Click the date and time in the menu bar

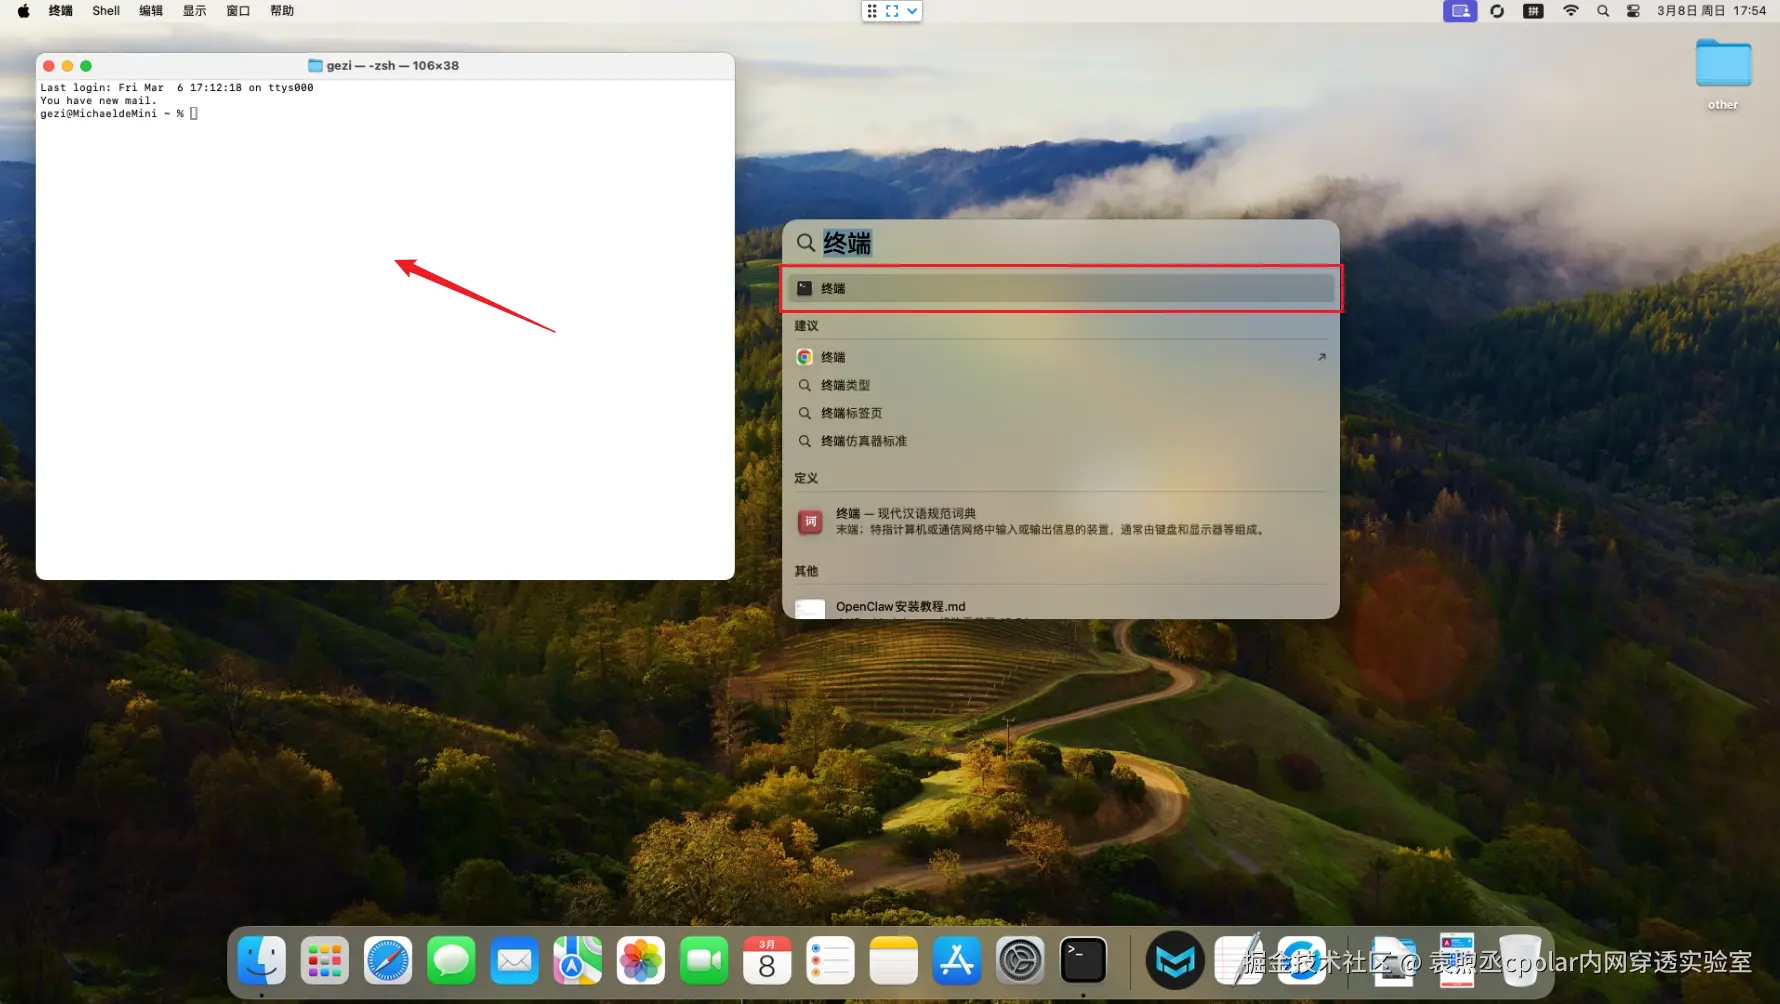pos(1711,11)
